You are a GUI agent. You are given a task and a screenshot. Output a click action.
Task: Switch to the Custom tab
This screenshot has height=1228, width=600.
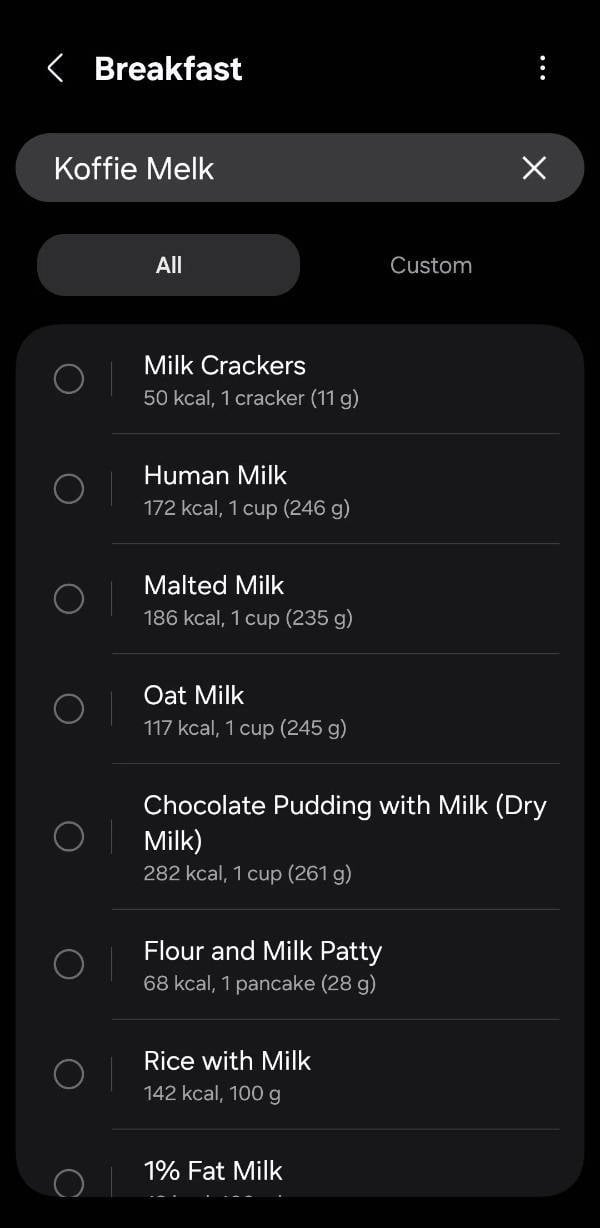[430, 265]
